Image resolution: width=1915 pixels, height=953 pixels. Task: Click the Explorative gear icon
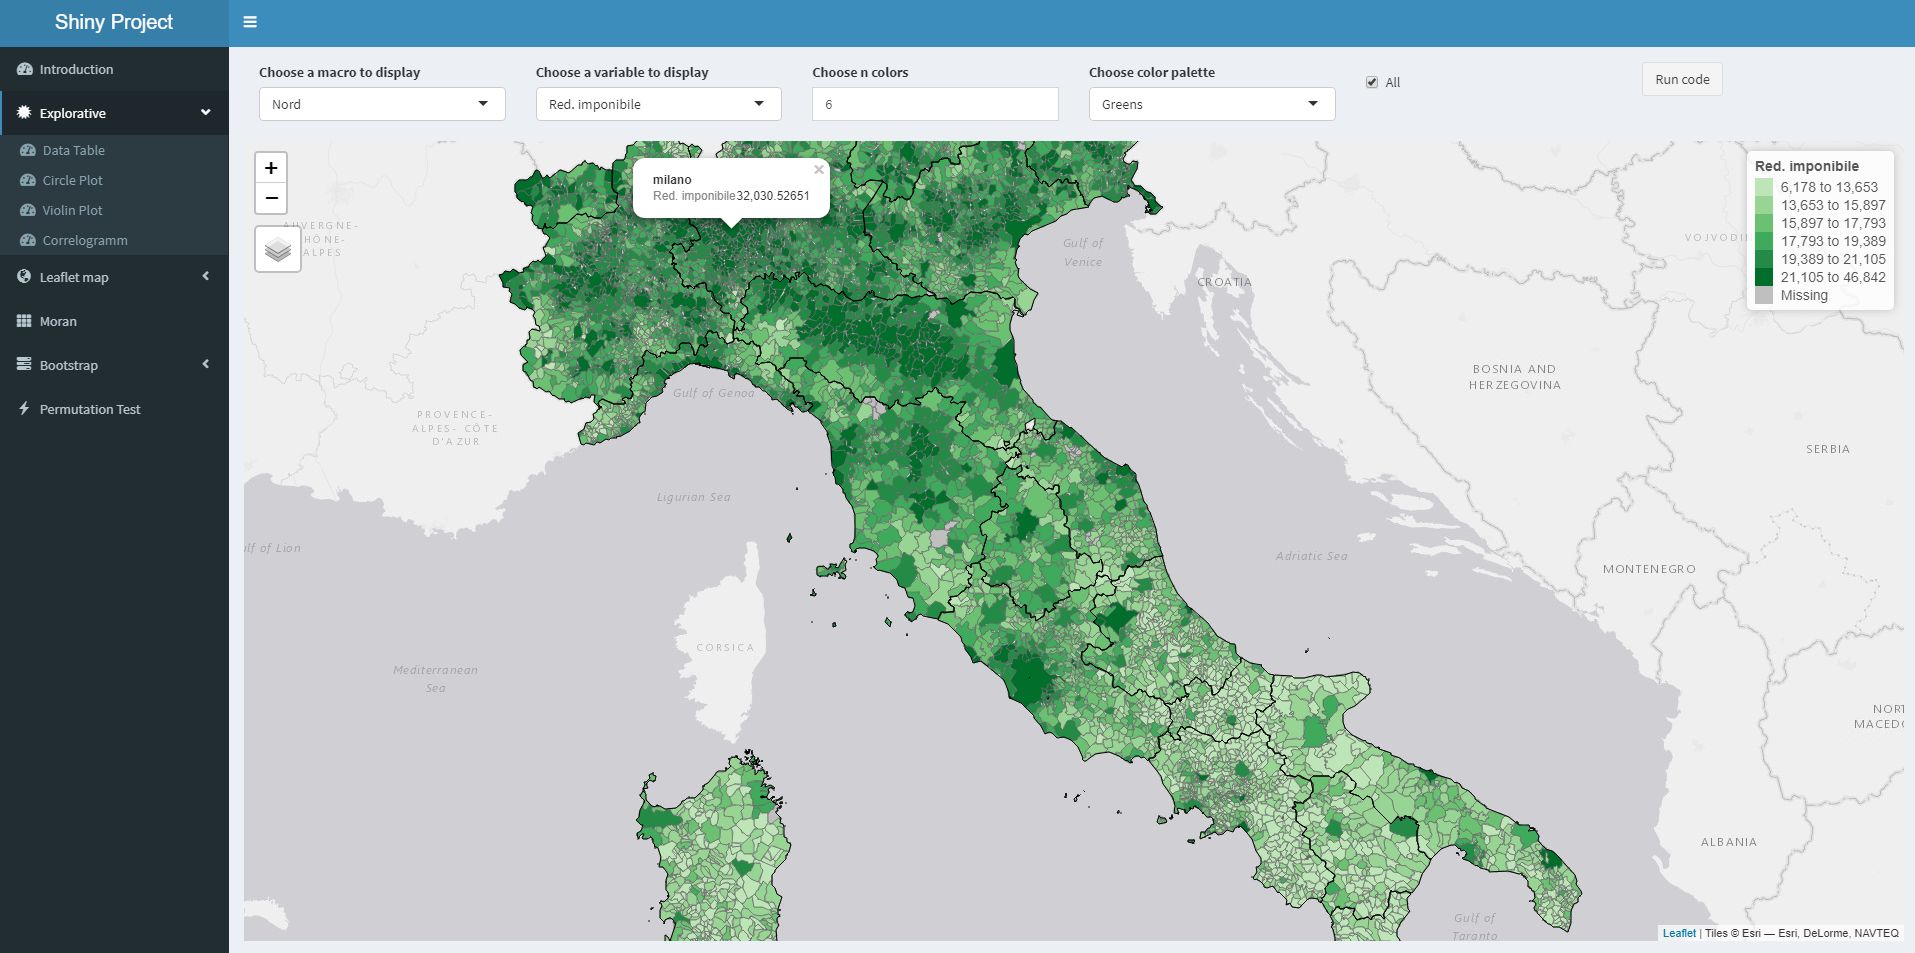click(25, 112)
